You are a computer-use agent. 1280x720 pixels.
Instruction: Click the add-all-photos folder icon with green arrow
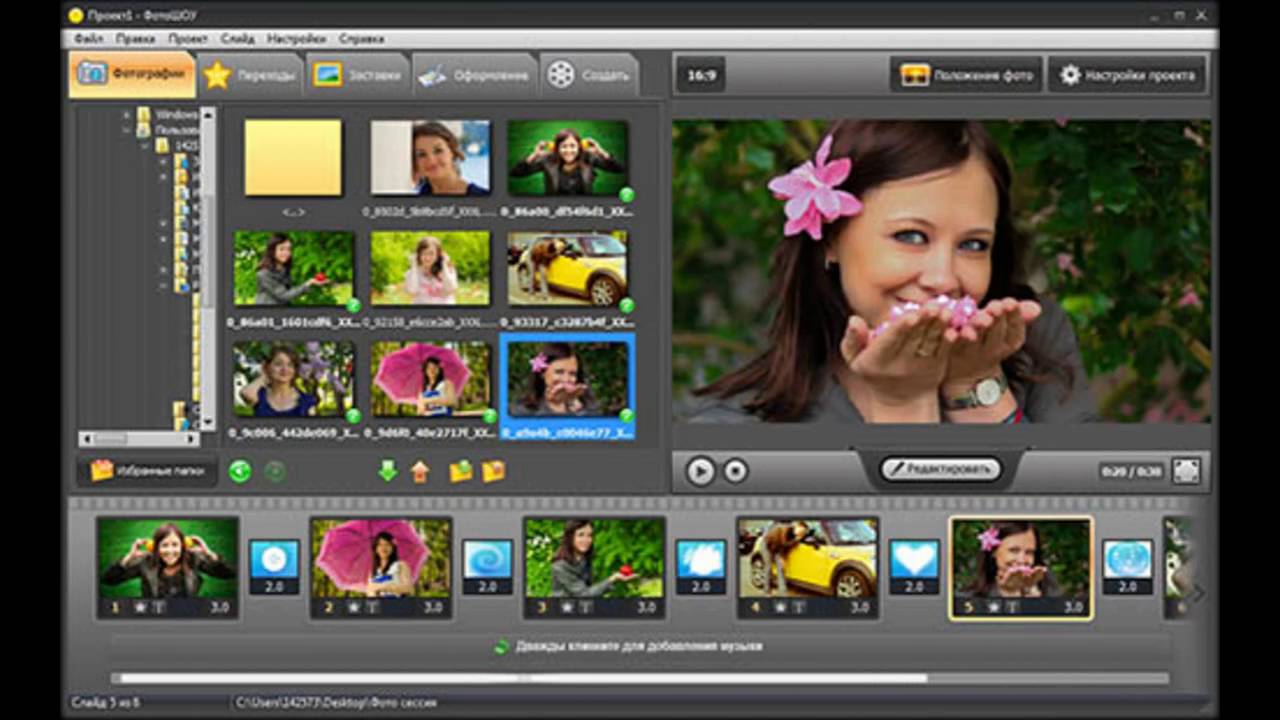point(460,471)
